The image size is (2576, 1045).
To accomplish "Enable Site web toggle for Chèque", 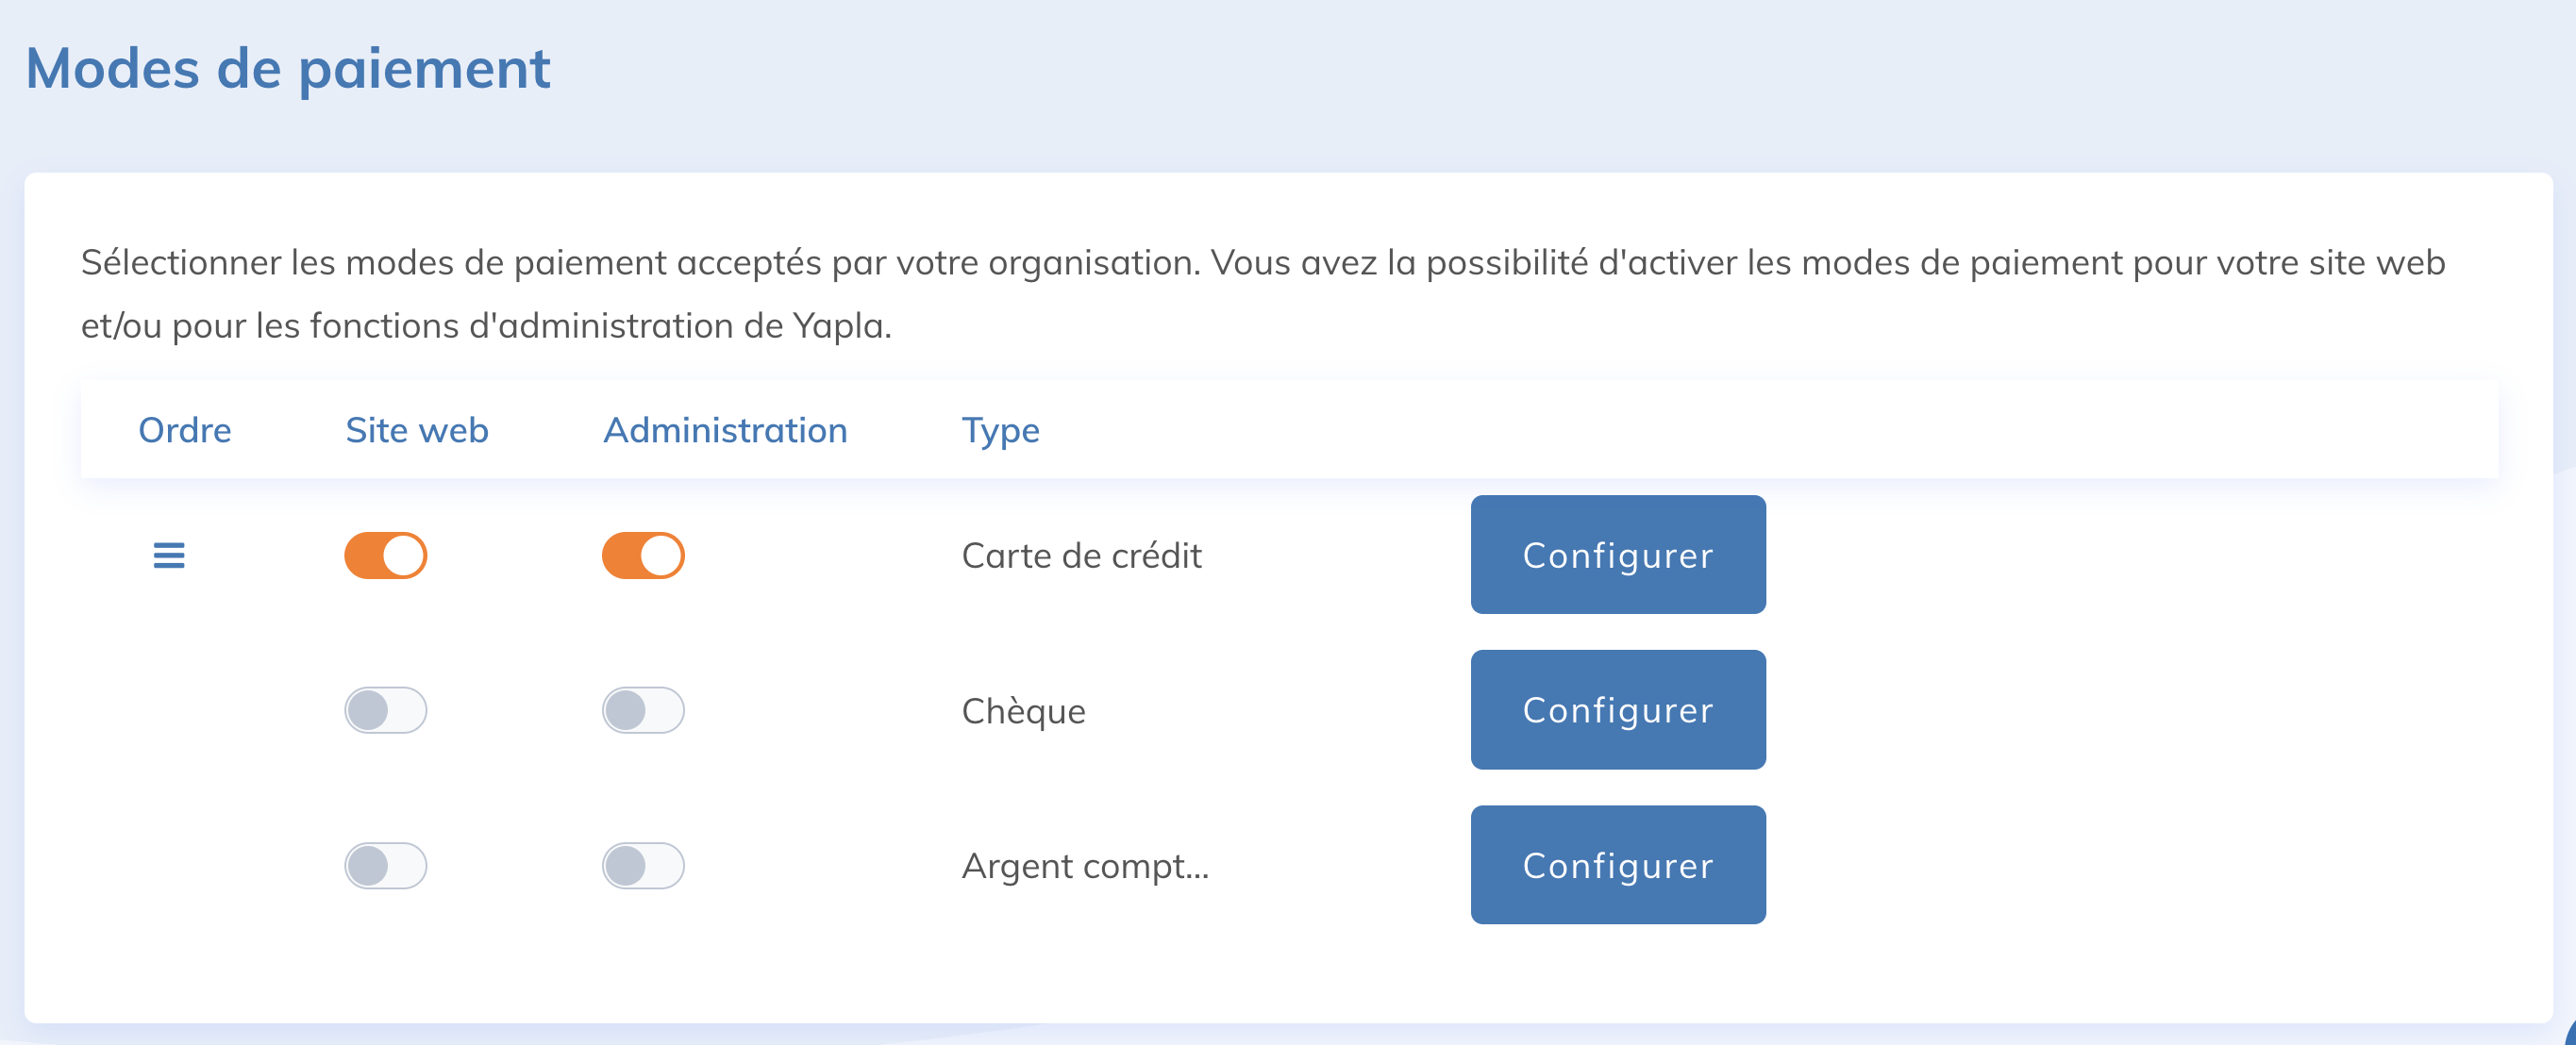I will pos(386,710).
